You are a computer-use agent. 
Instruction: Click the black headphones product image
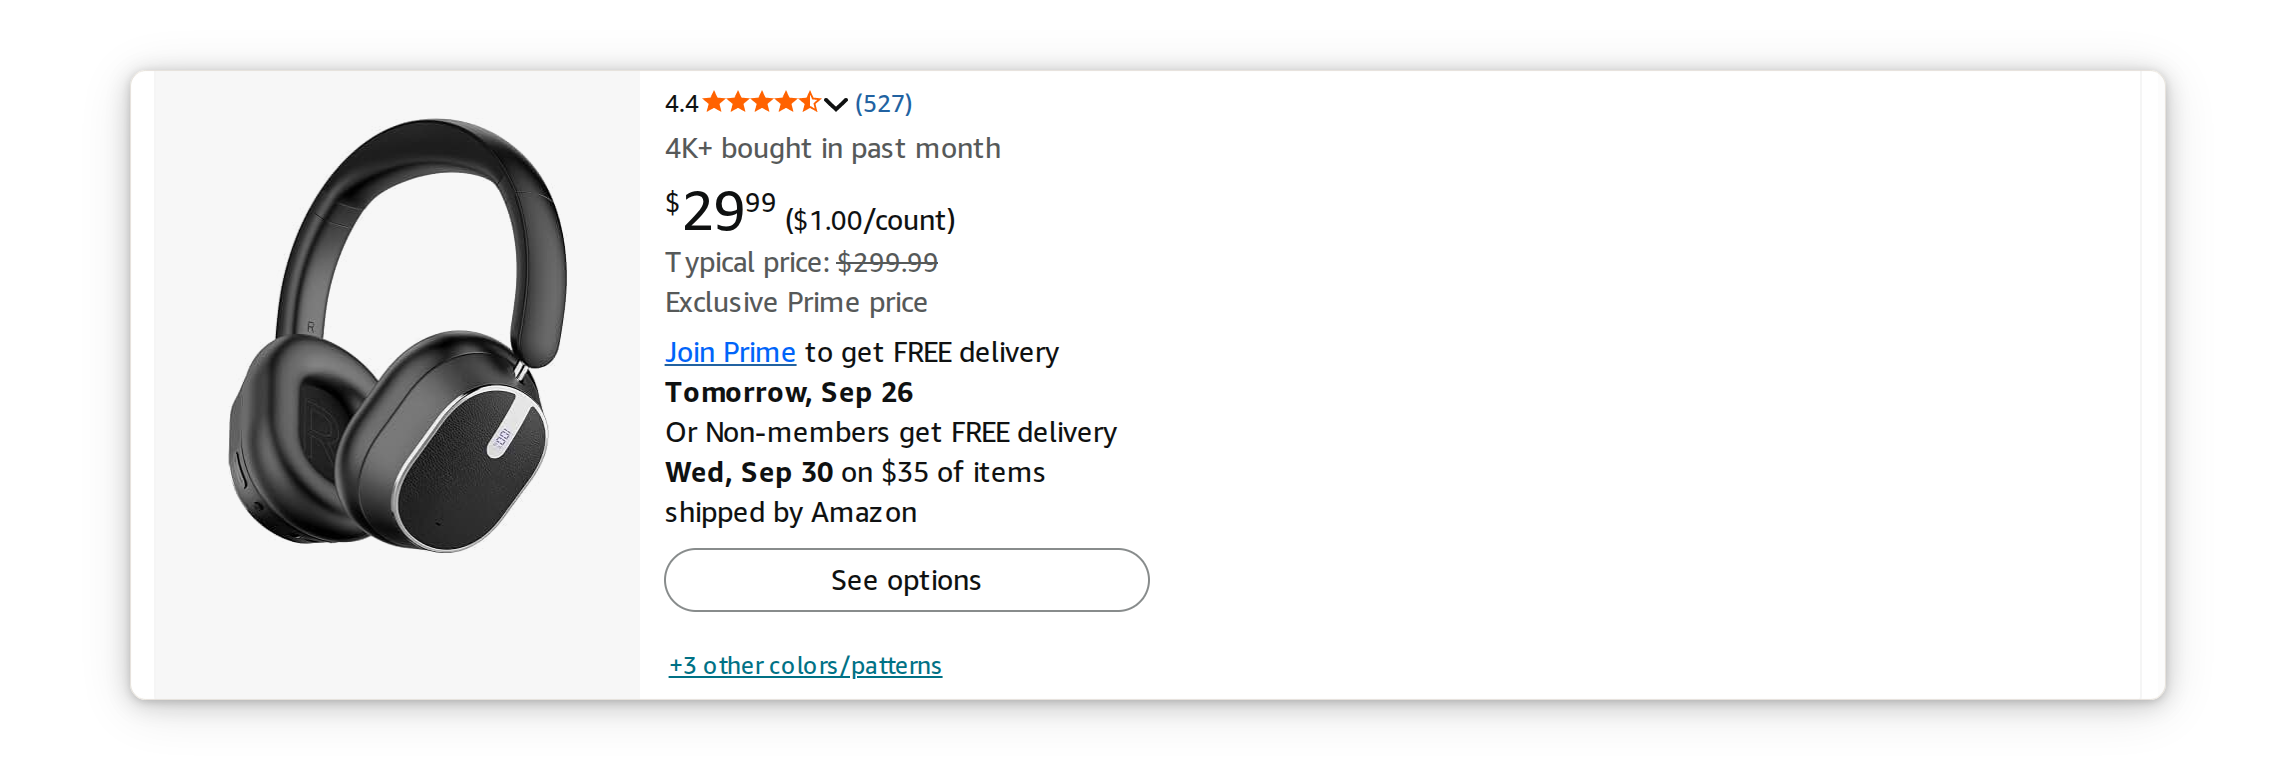click(398, 335)
